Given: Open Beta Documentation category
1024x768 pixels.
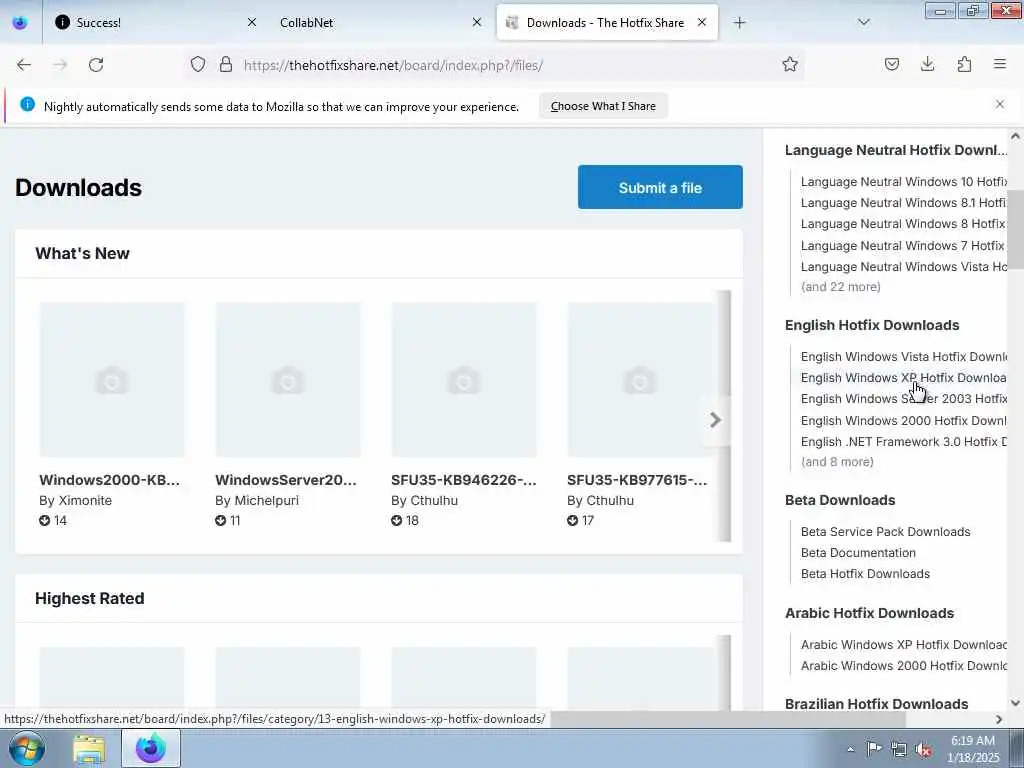Looking at the screenshot, I should point(858,552).
